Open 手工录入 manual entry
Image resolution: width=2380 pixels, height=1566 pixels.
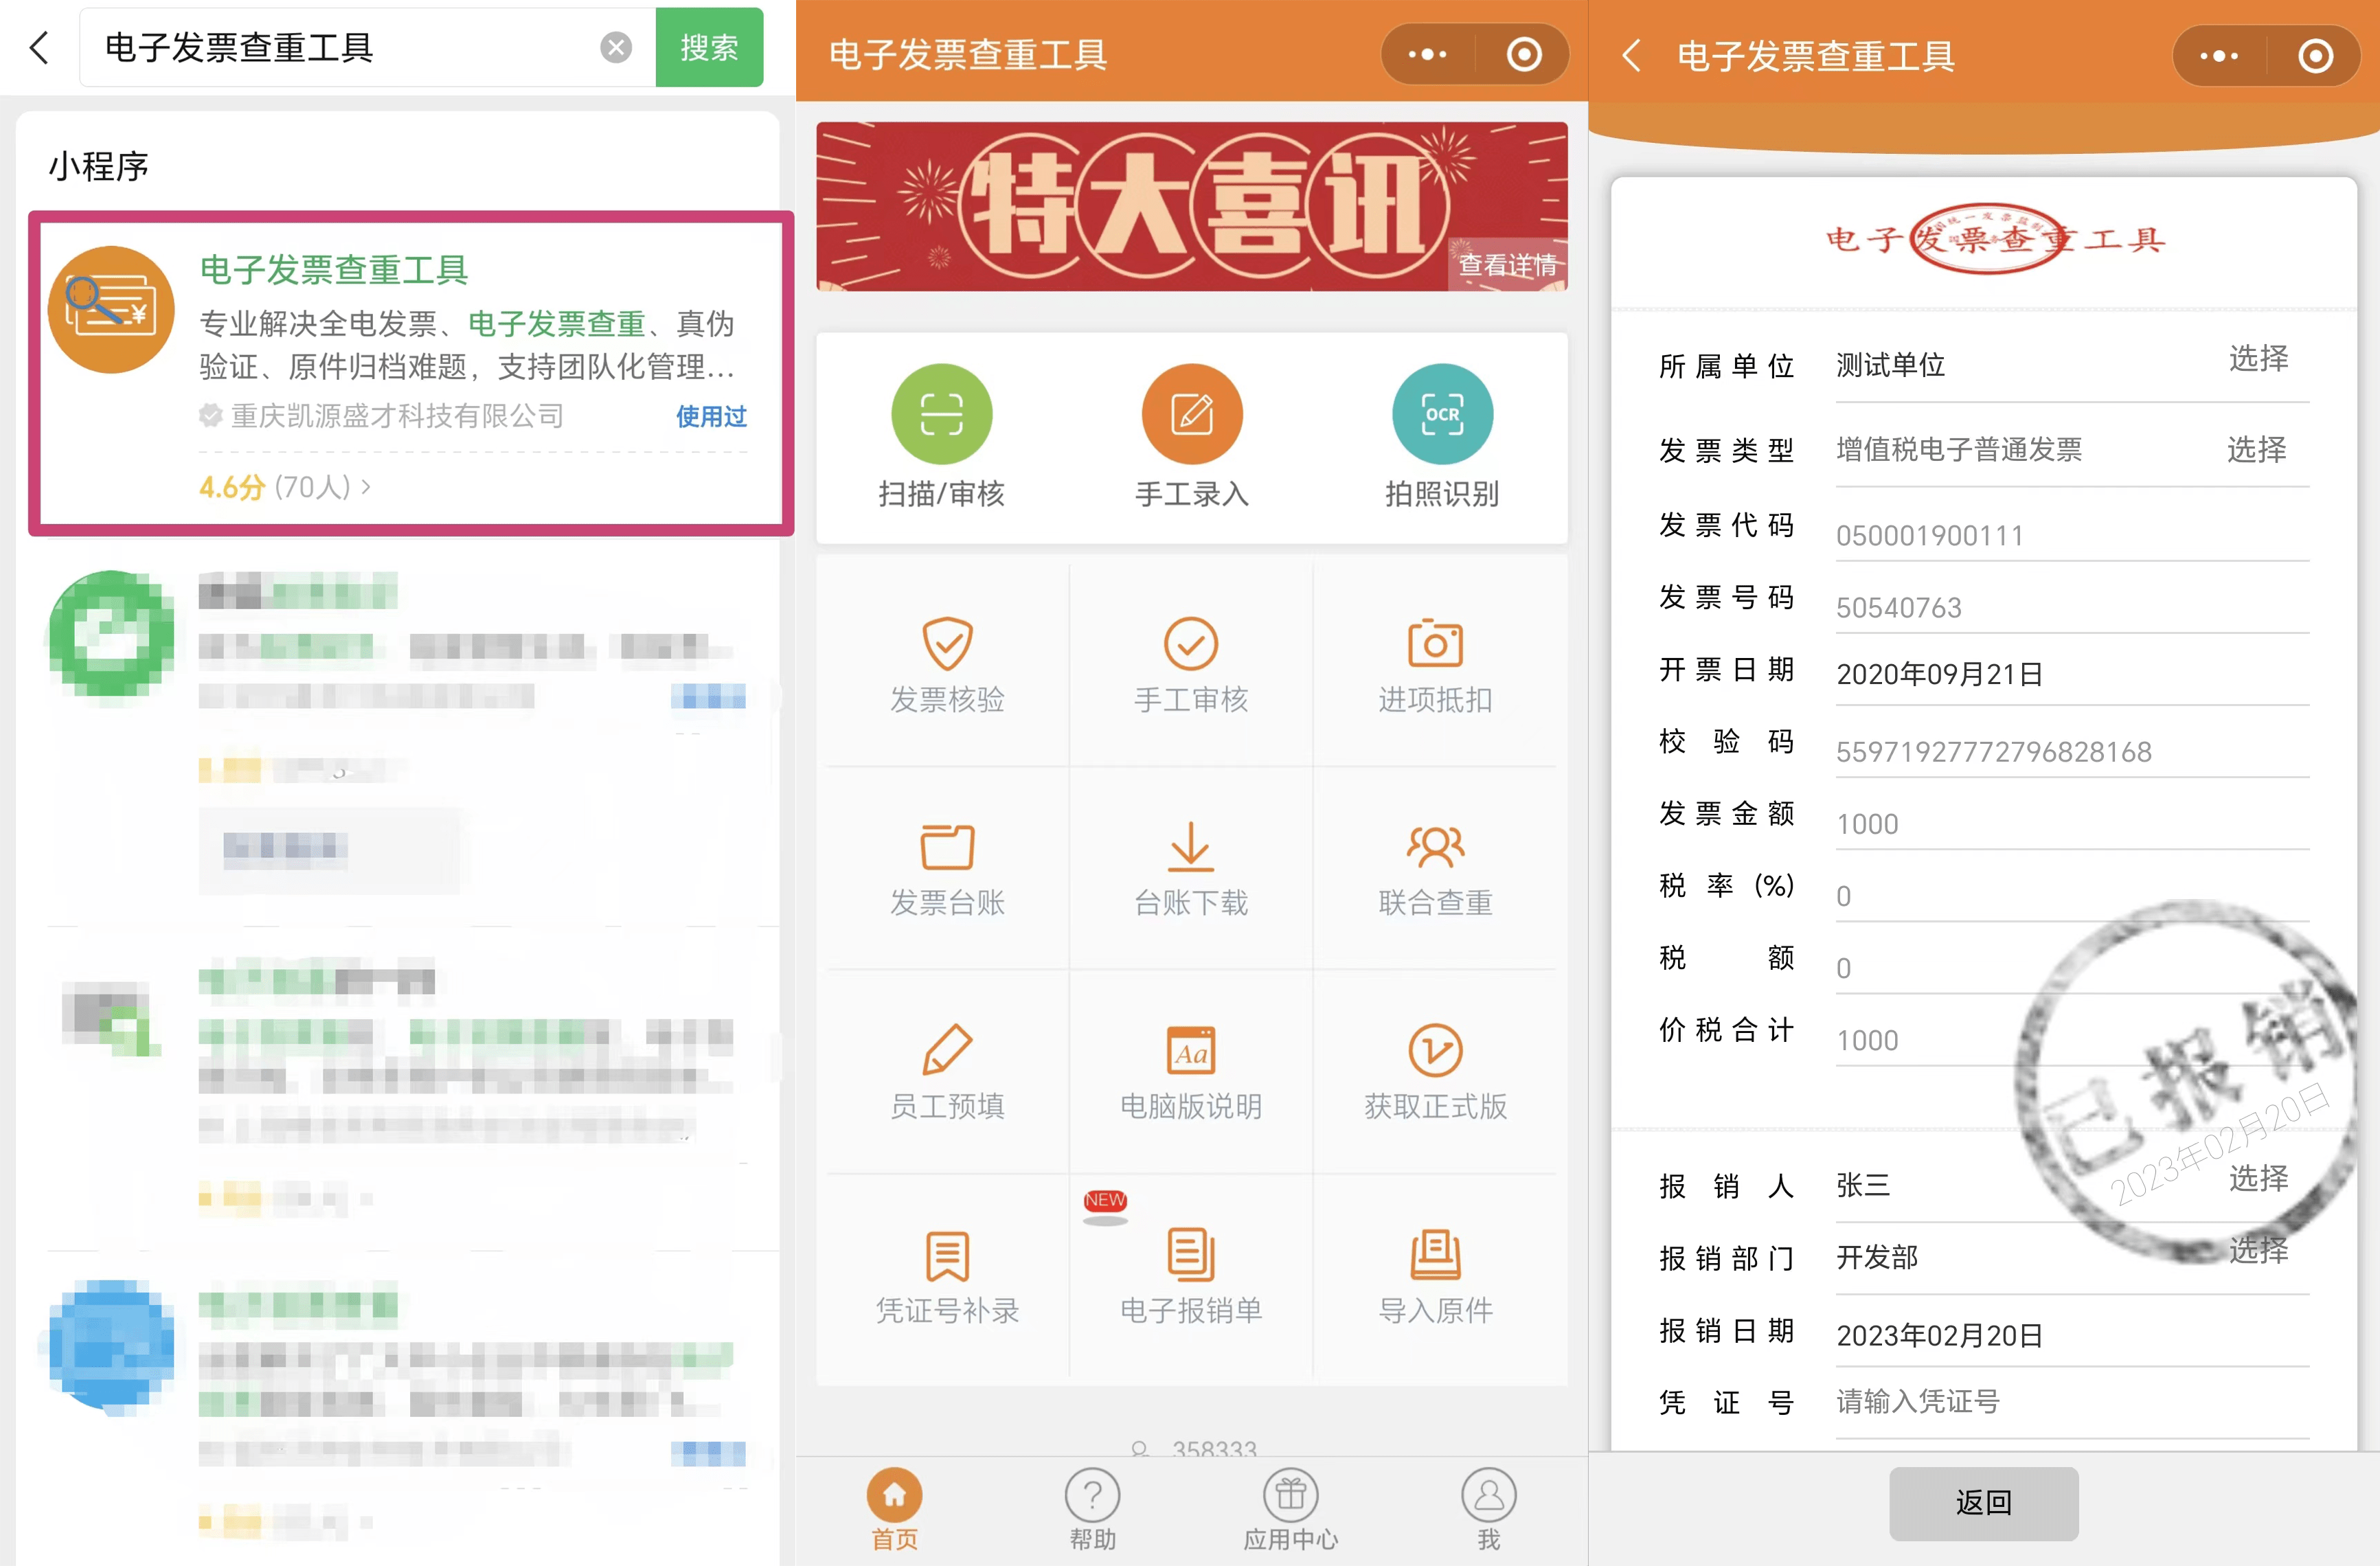click(1191, 437)
